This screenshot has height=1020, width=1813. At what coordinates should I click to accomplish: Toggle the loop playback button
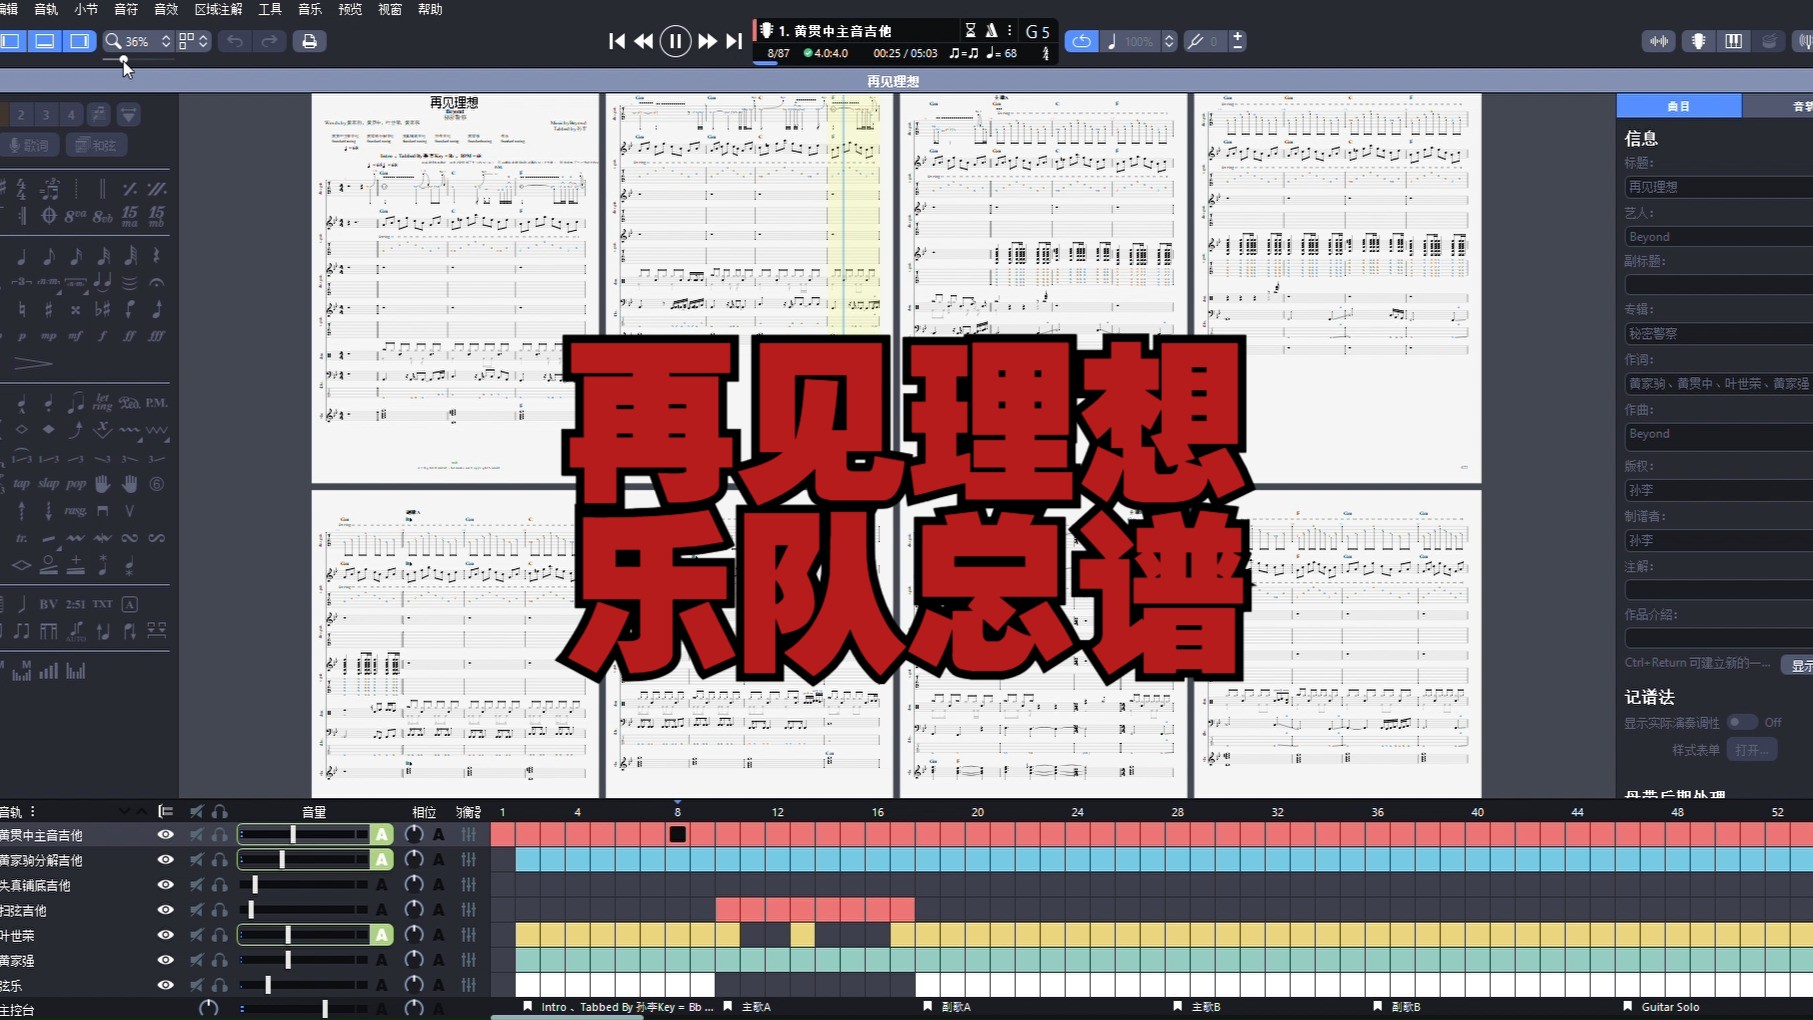tap(1081, 41)
